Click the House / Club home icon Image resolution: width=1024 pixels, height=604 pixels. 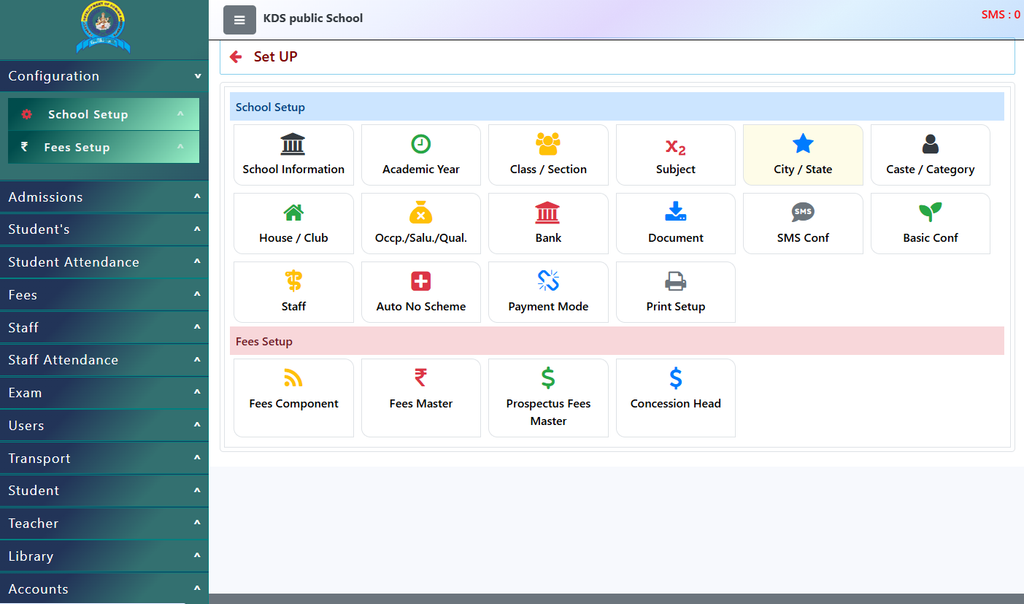(293, 212)
